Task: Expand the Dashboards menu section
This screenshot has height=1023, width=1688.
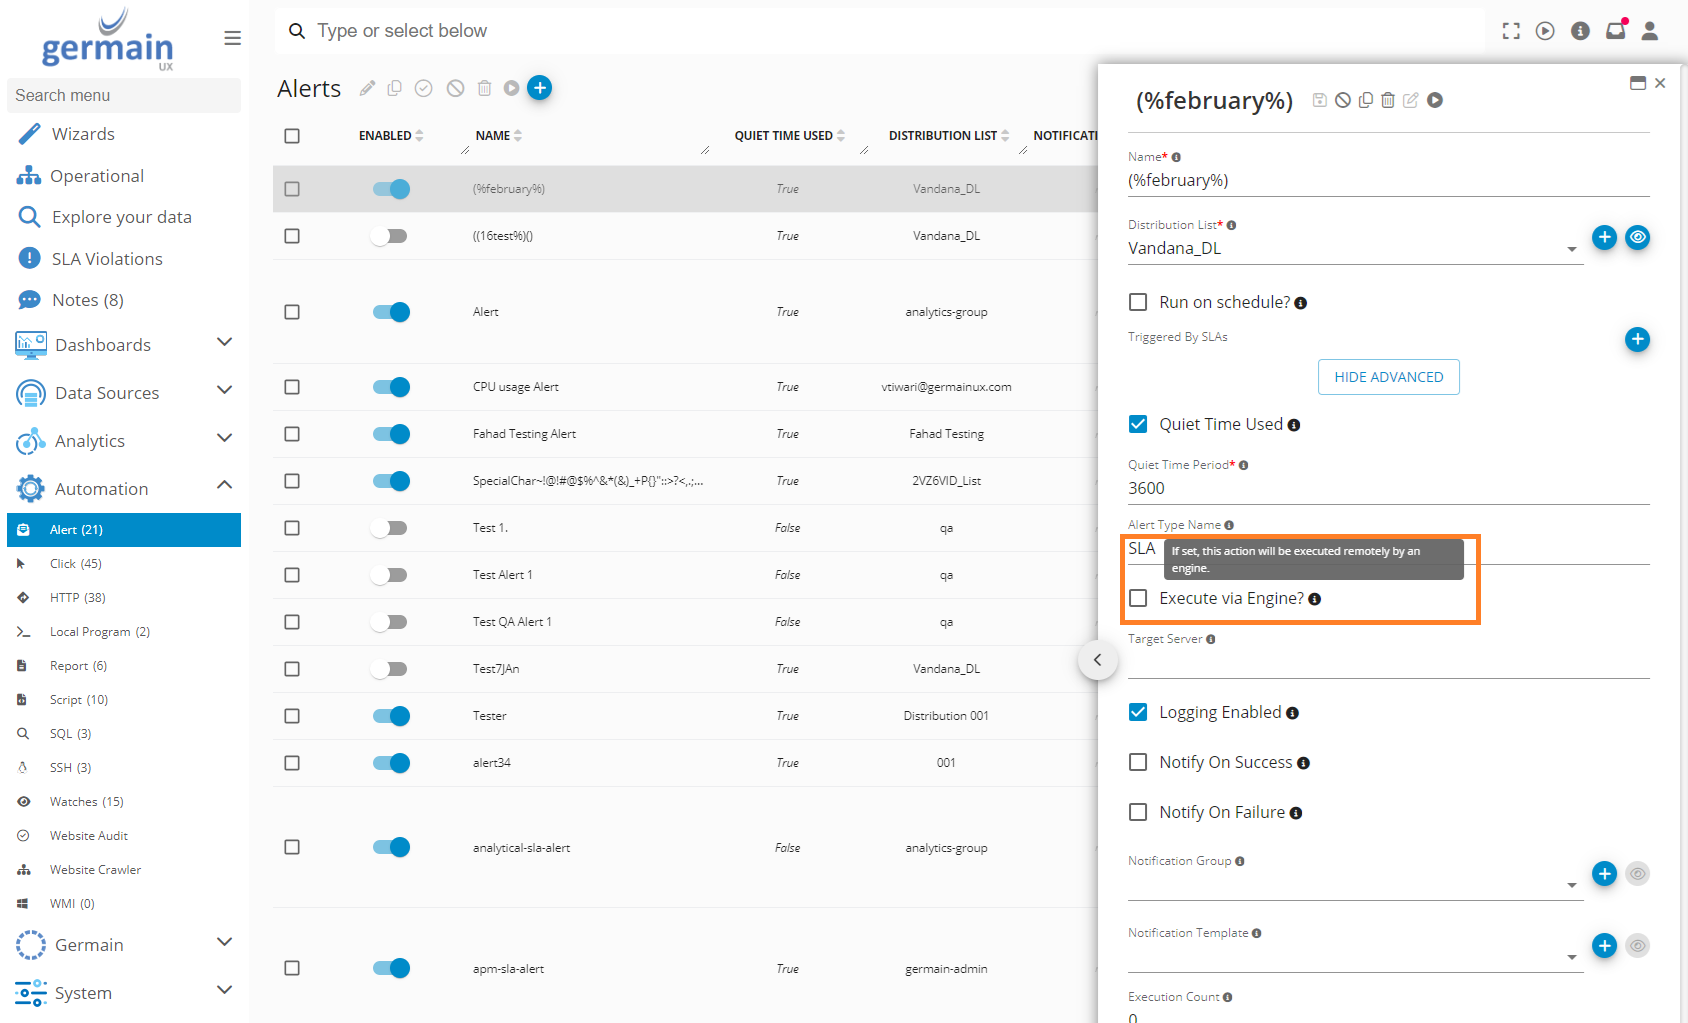Action: [224, 343]
